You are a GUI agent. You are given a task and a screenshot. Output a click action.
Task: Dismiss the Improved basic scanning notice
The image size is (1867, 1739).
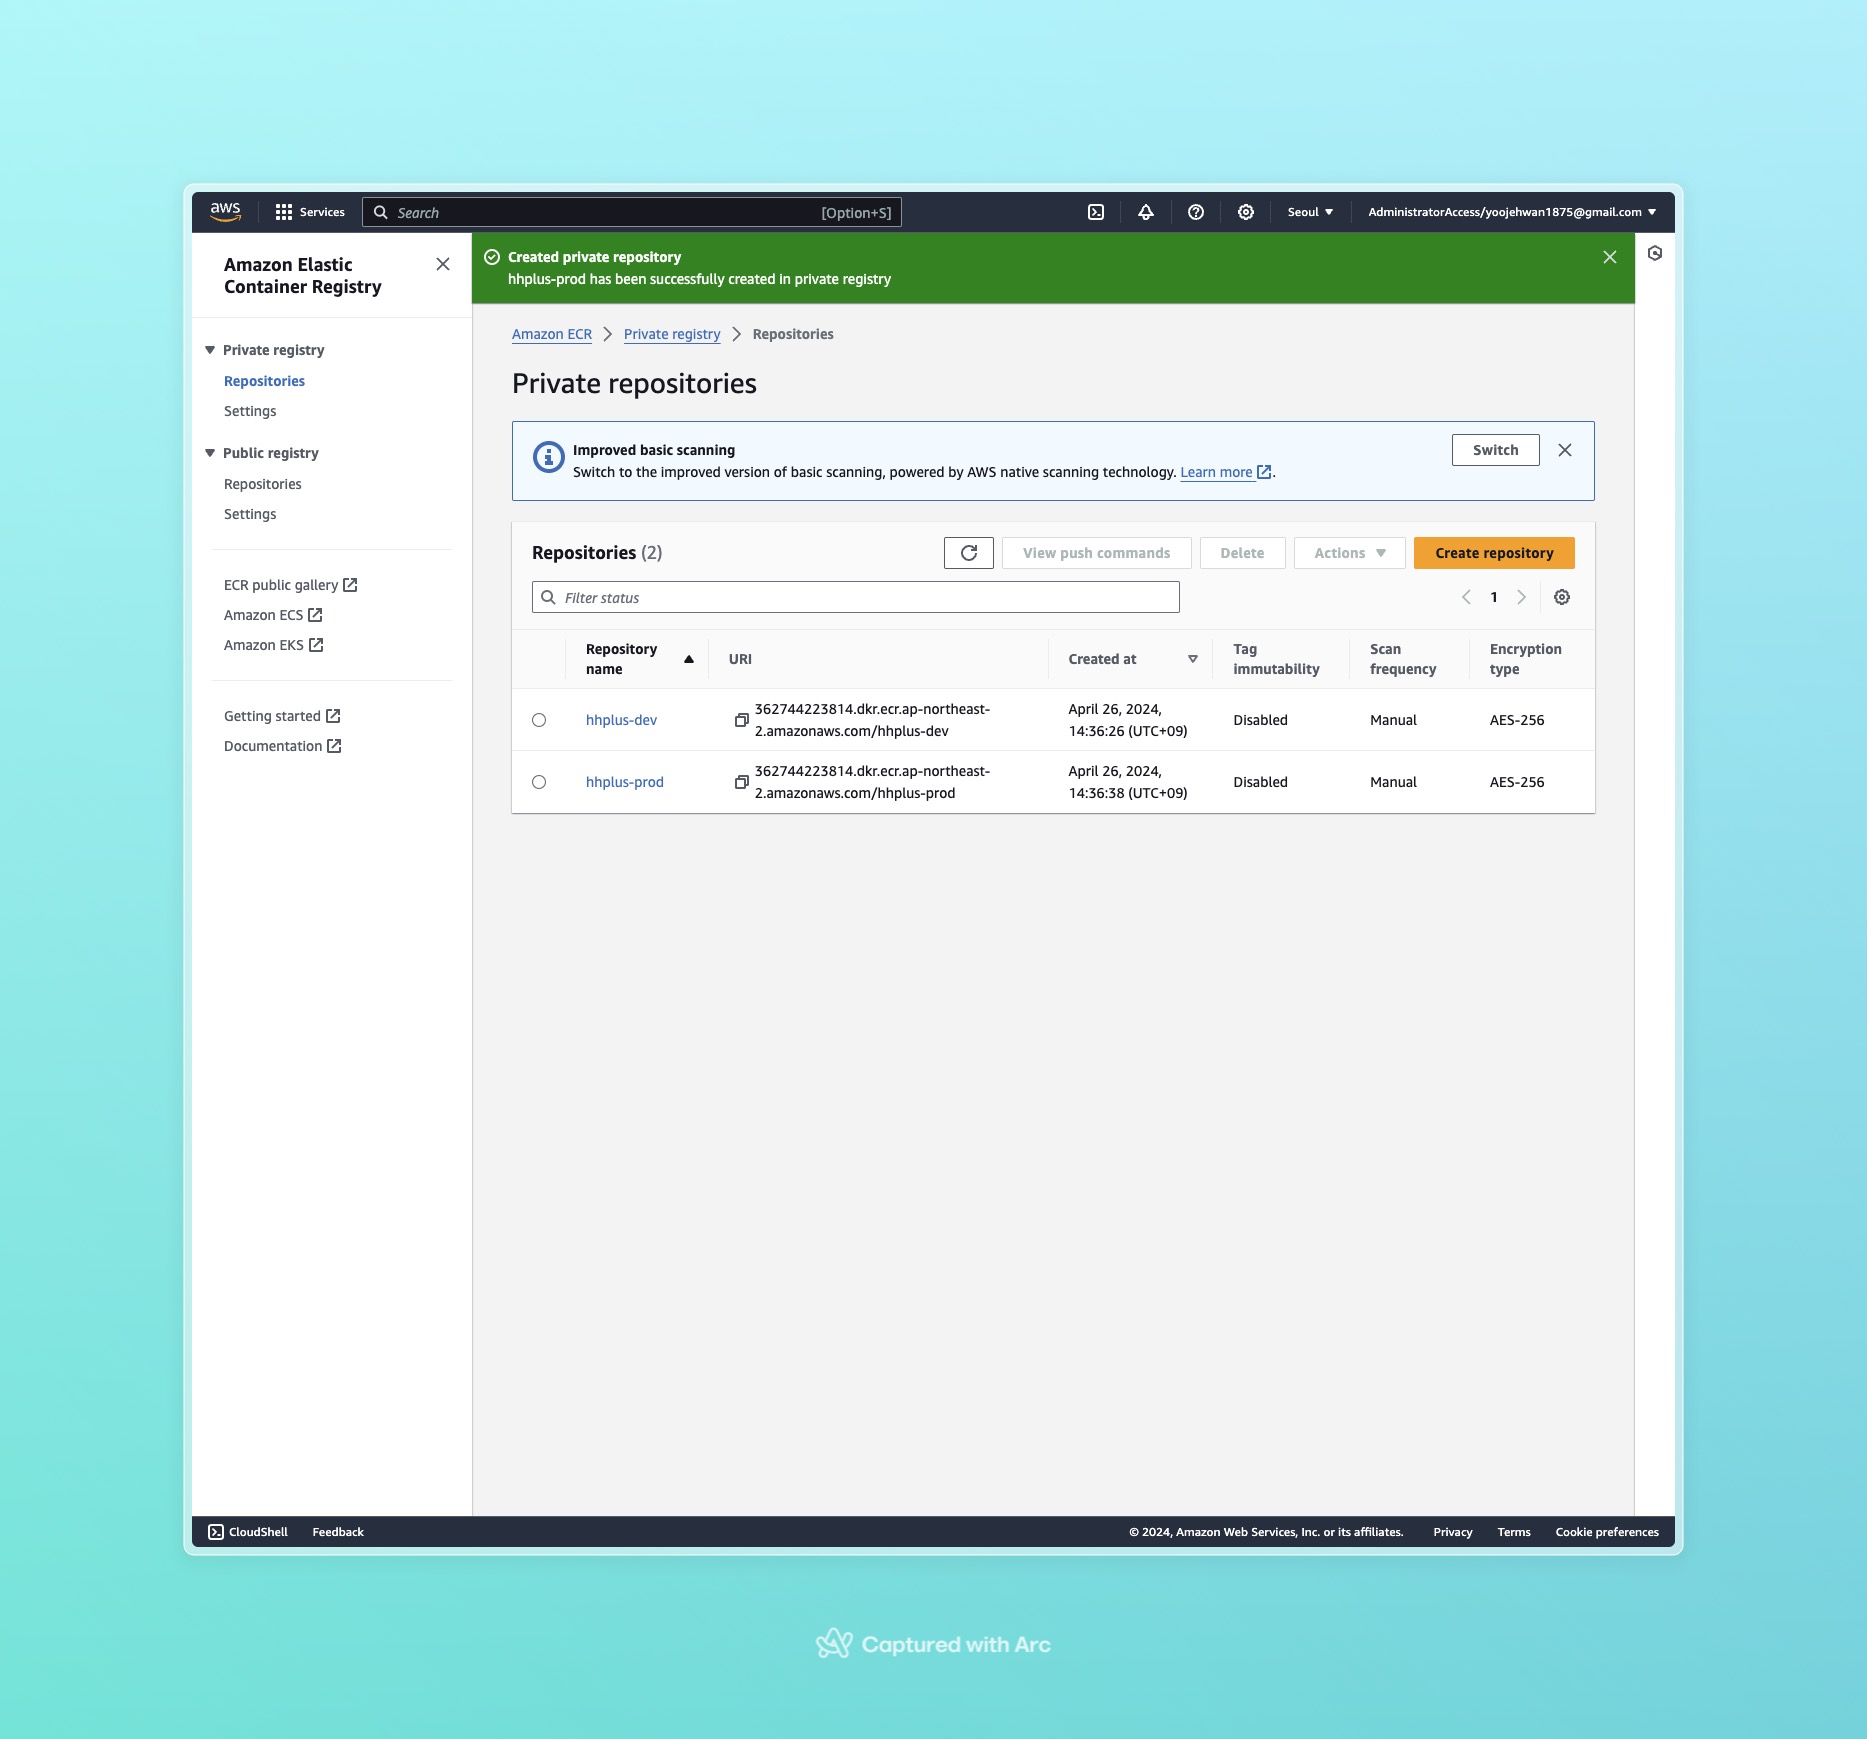coord(1565,450)
